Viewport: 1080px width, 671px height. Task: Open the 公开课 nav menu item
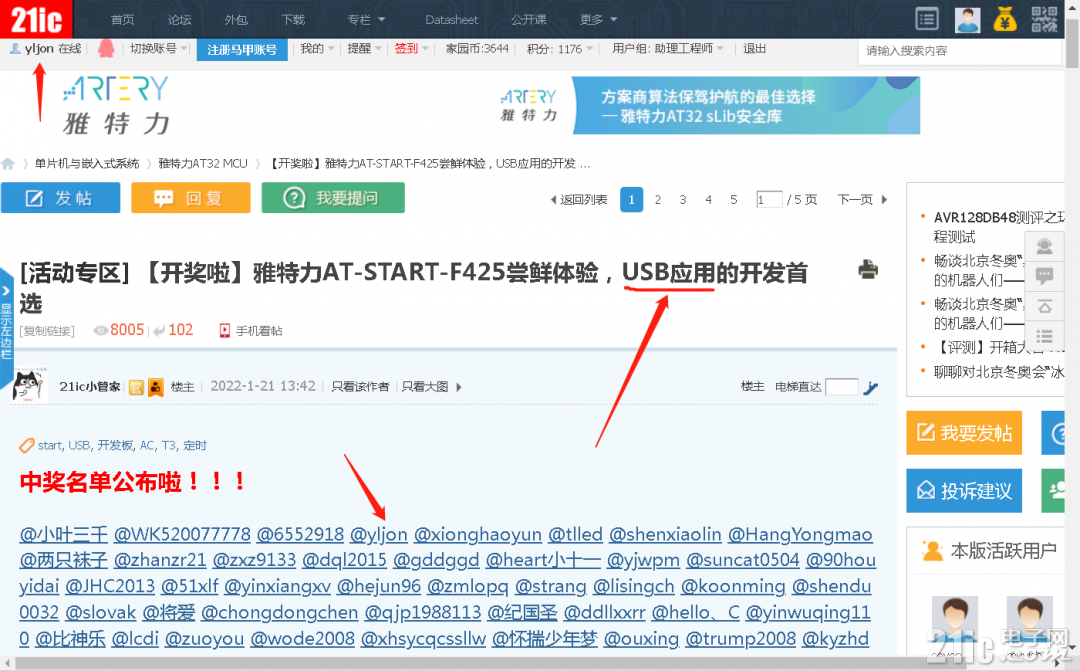pyautogui.click(x=528, y=19)
